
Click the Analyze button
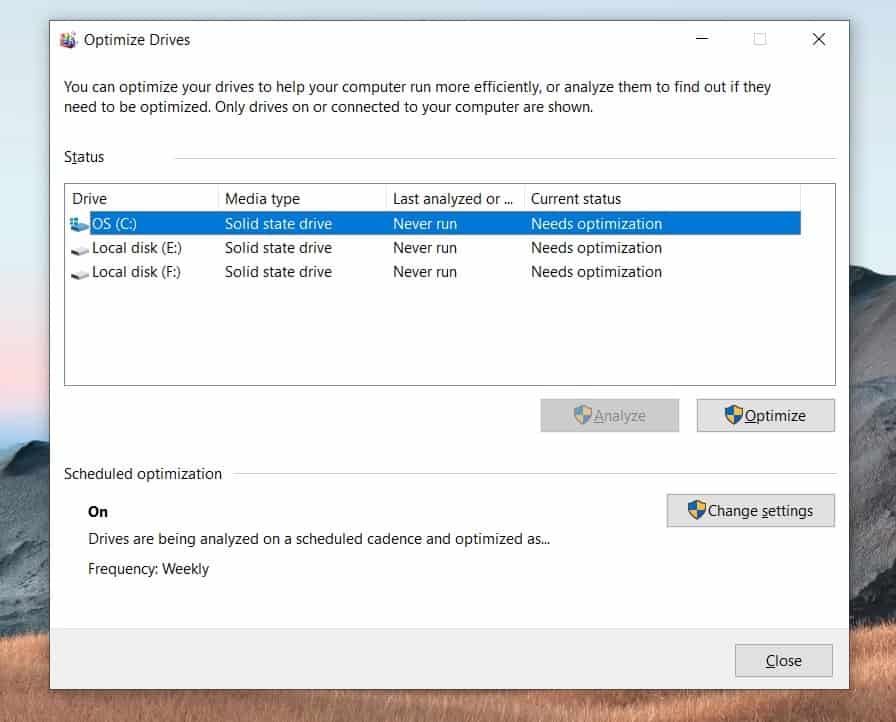point(609,415)
